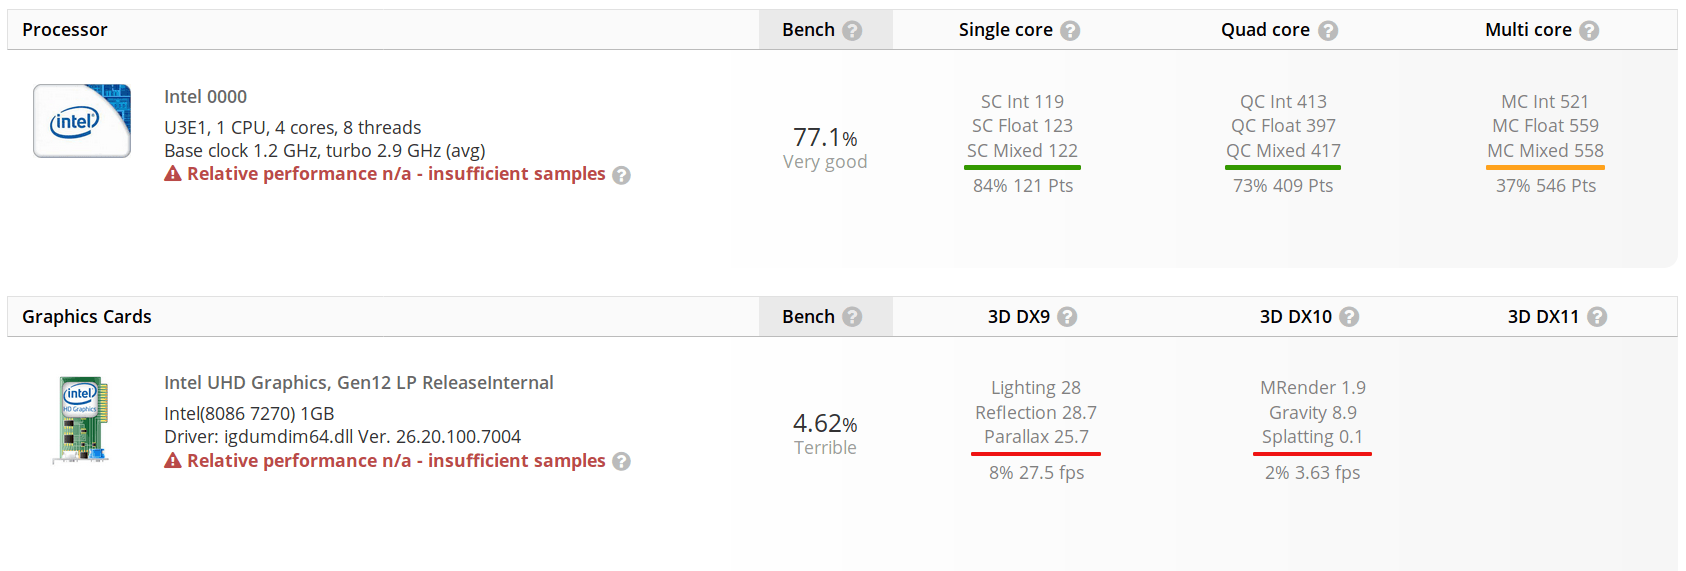Click the Intel HD Graphics card thumbnail
The image size is (1686, 571).
pos(81,419)
